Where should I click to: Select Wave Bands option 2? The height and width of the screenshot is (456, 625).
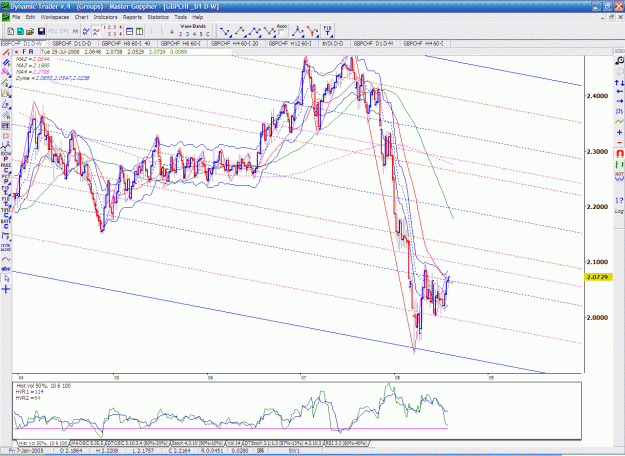181,34
